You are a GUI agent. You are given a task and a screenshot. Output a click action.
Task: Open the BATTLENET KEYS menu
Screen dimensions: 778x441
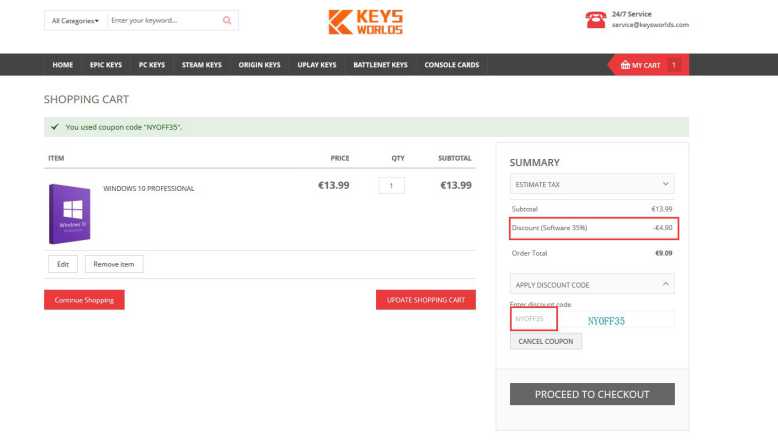(x=380, y=65)
